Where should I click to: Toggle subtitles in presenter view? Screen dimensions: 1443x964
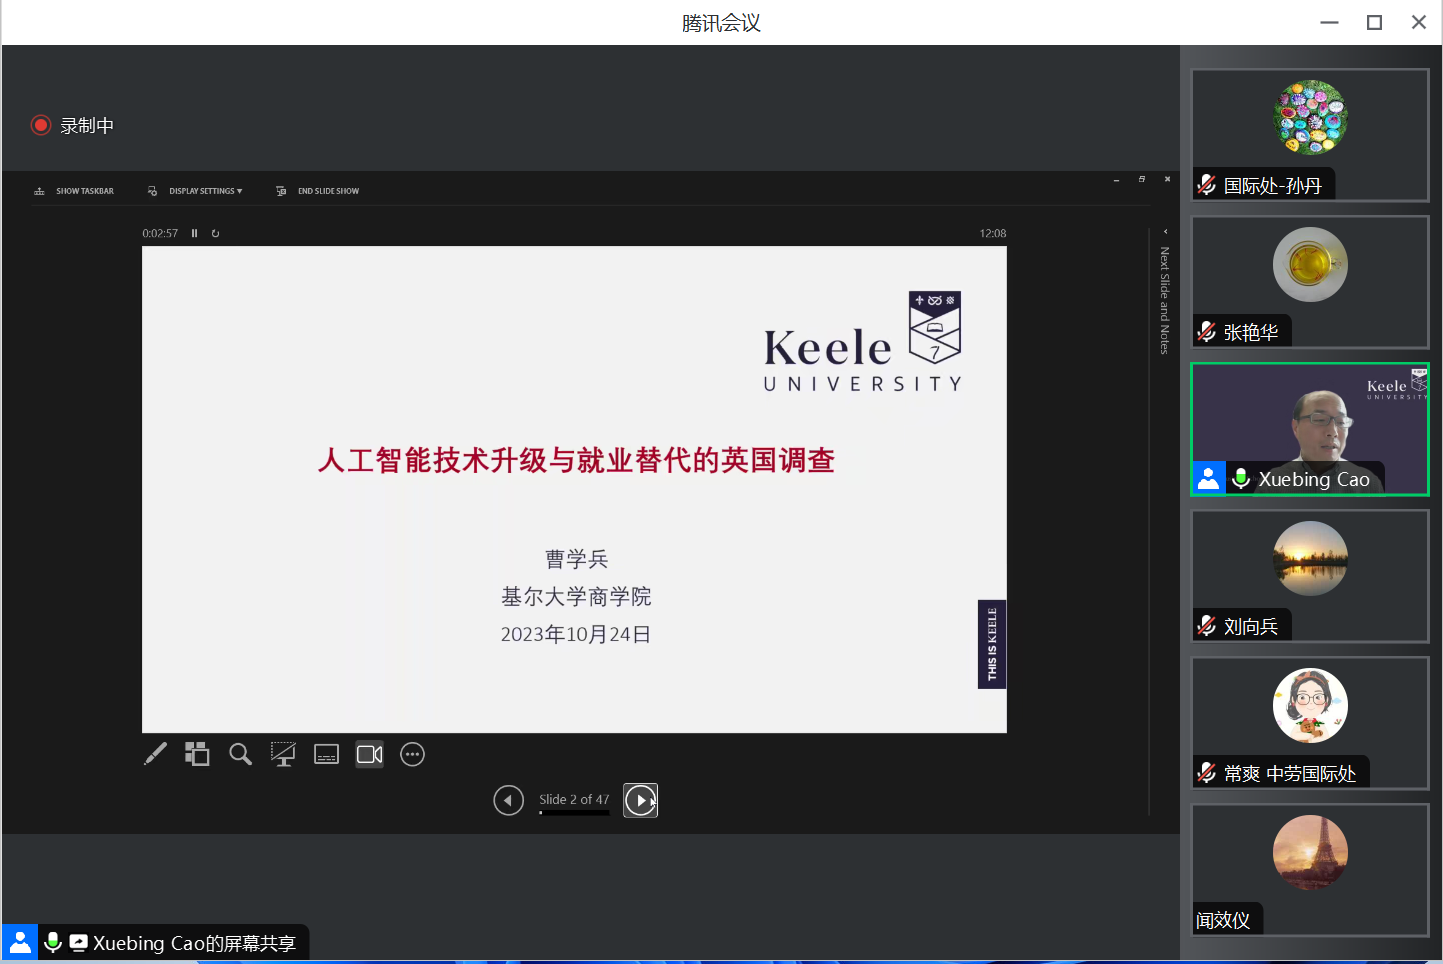[326, 754]
